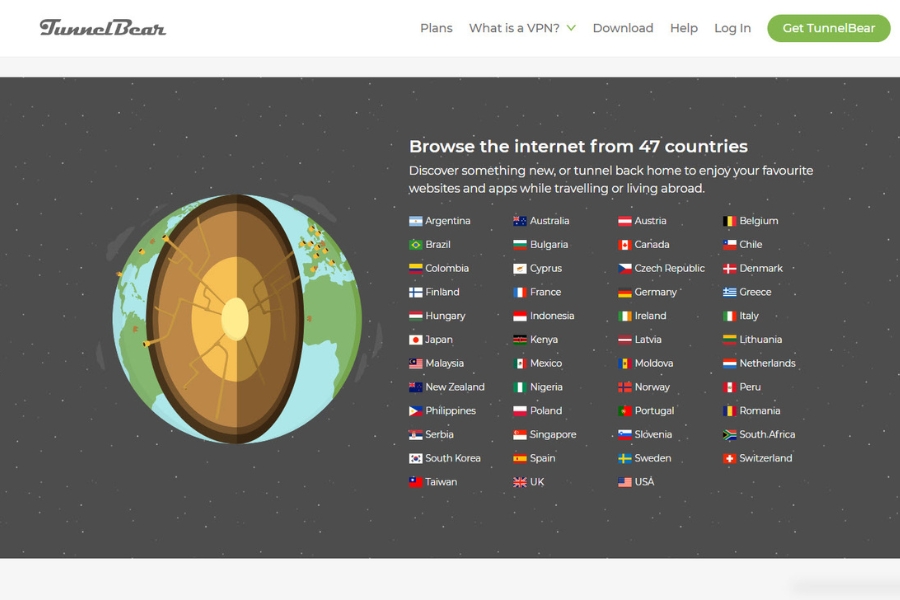
Task: Open the Plans menu item
Action: point(436,28)
